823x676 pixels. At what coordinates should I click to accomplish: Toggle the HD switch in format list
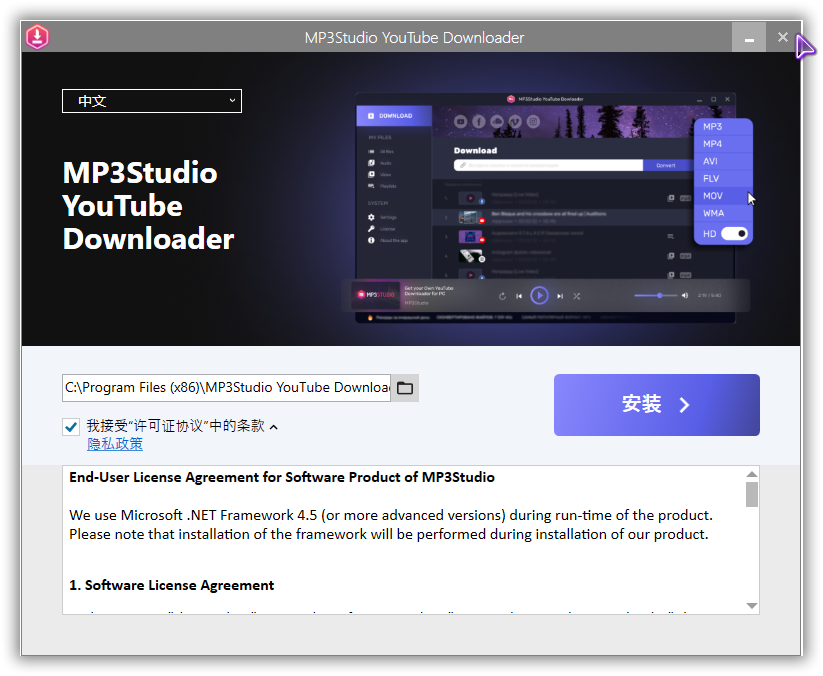click(x=735, y=233)
